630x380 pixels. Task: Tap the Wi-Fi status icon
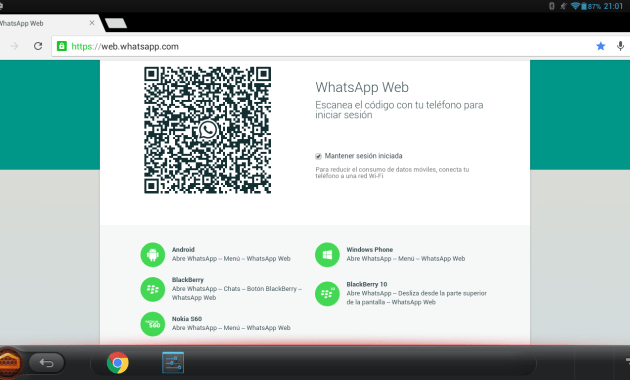(575, 6)
